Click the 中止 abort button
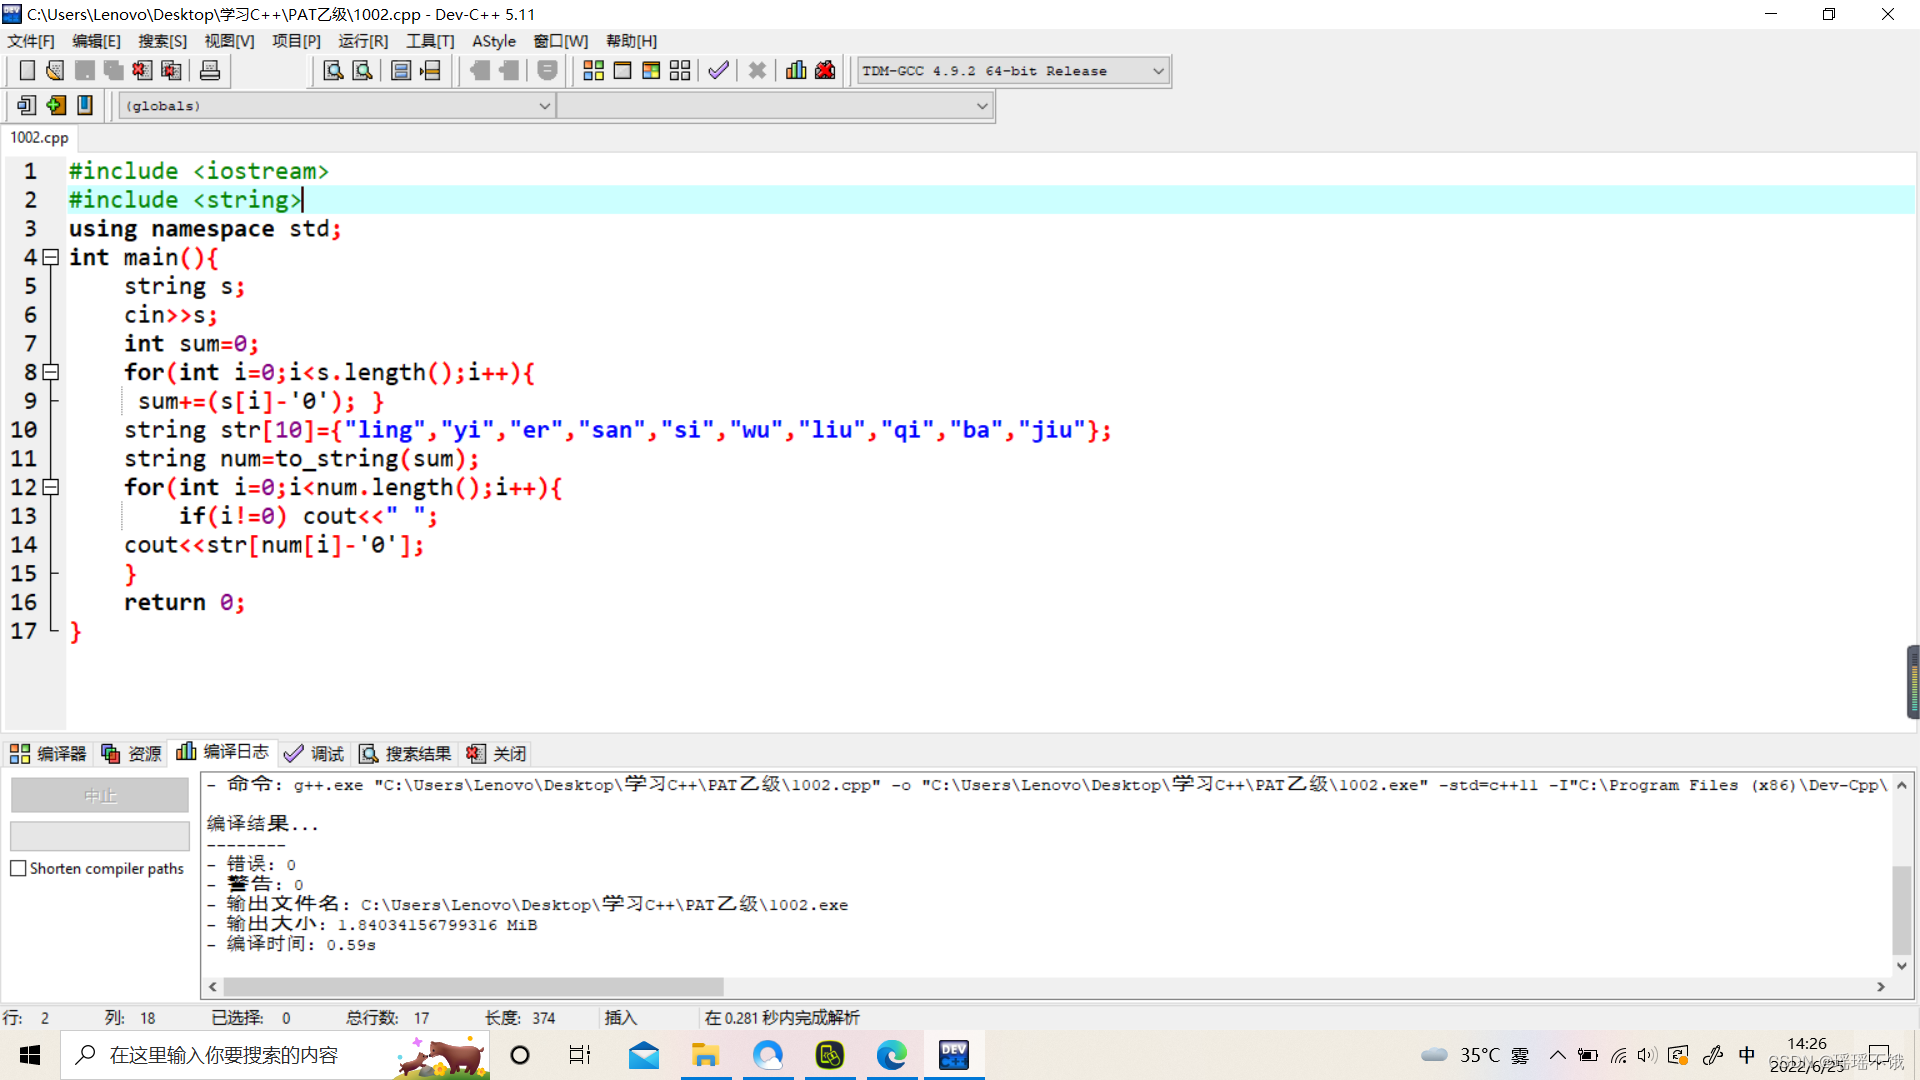 pyautogui.click(x=99, y=795)
